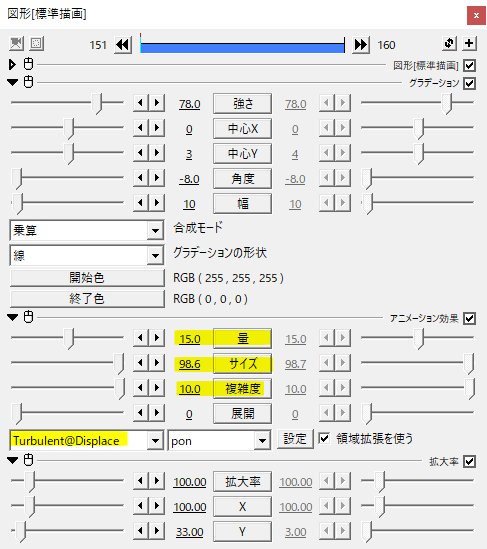Expand the collapsed 図形[標準描画] section triangle
Screen dimensions: 487x549
coord(12,64)
